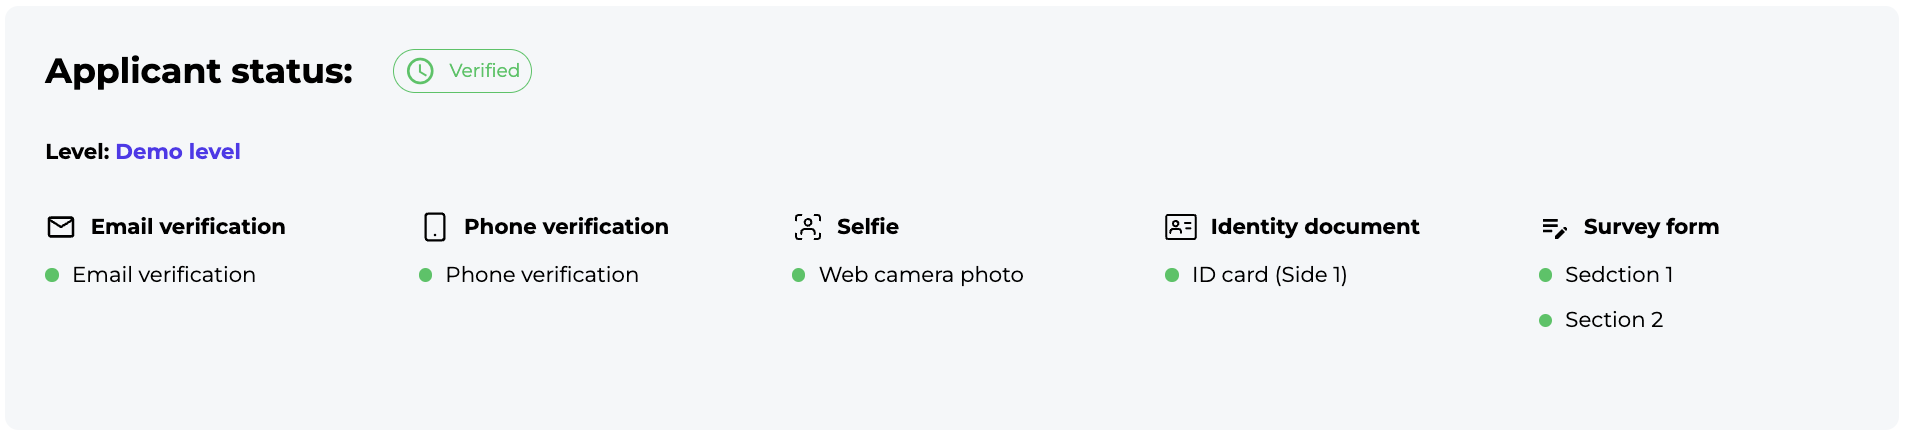Select the Phone verification step item
The height and width of the screenshot is (444, 1908).
(542, 275)
